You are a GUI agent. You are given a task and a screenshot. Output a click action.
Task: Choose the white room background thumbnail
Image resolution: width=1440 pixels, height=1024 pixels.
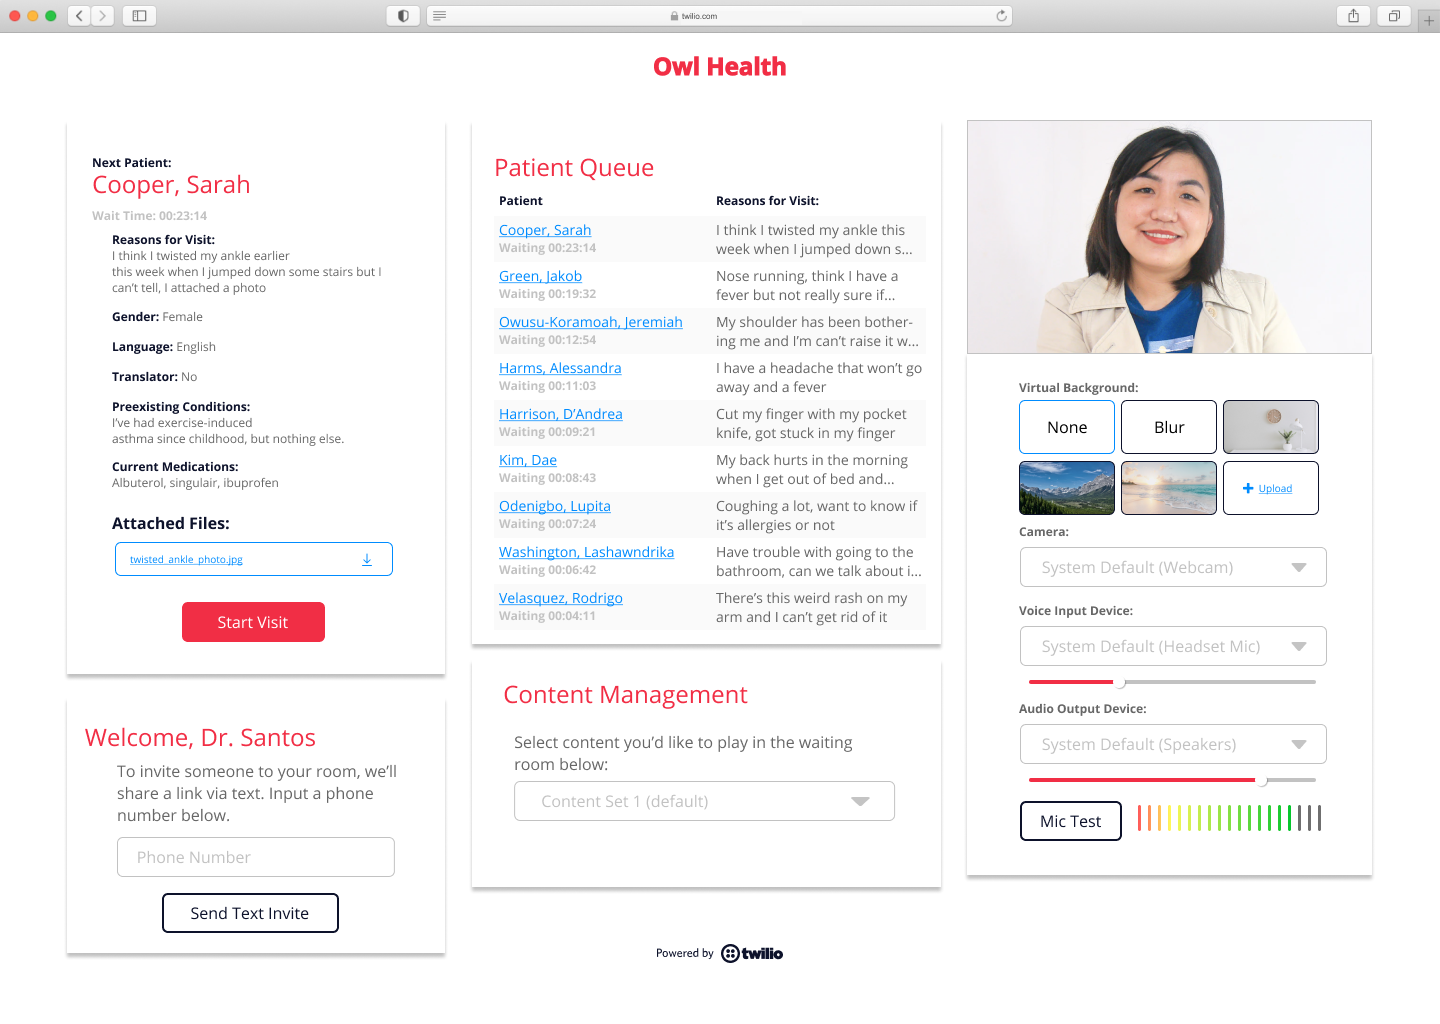pos(1271,427)
